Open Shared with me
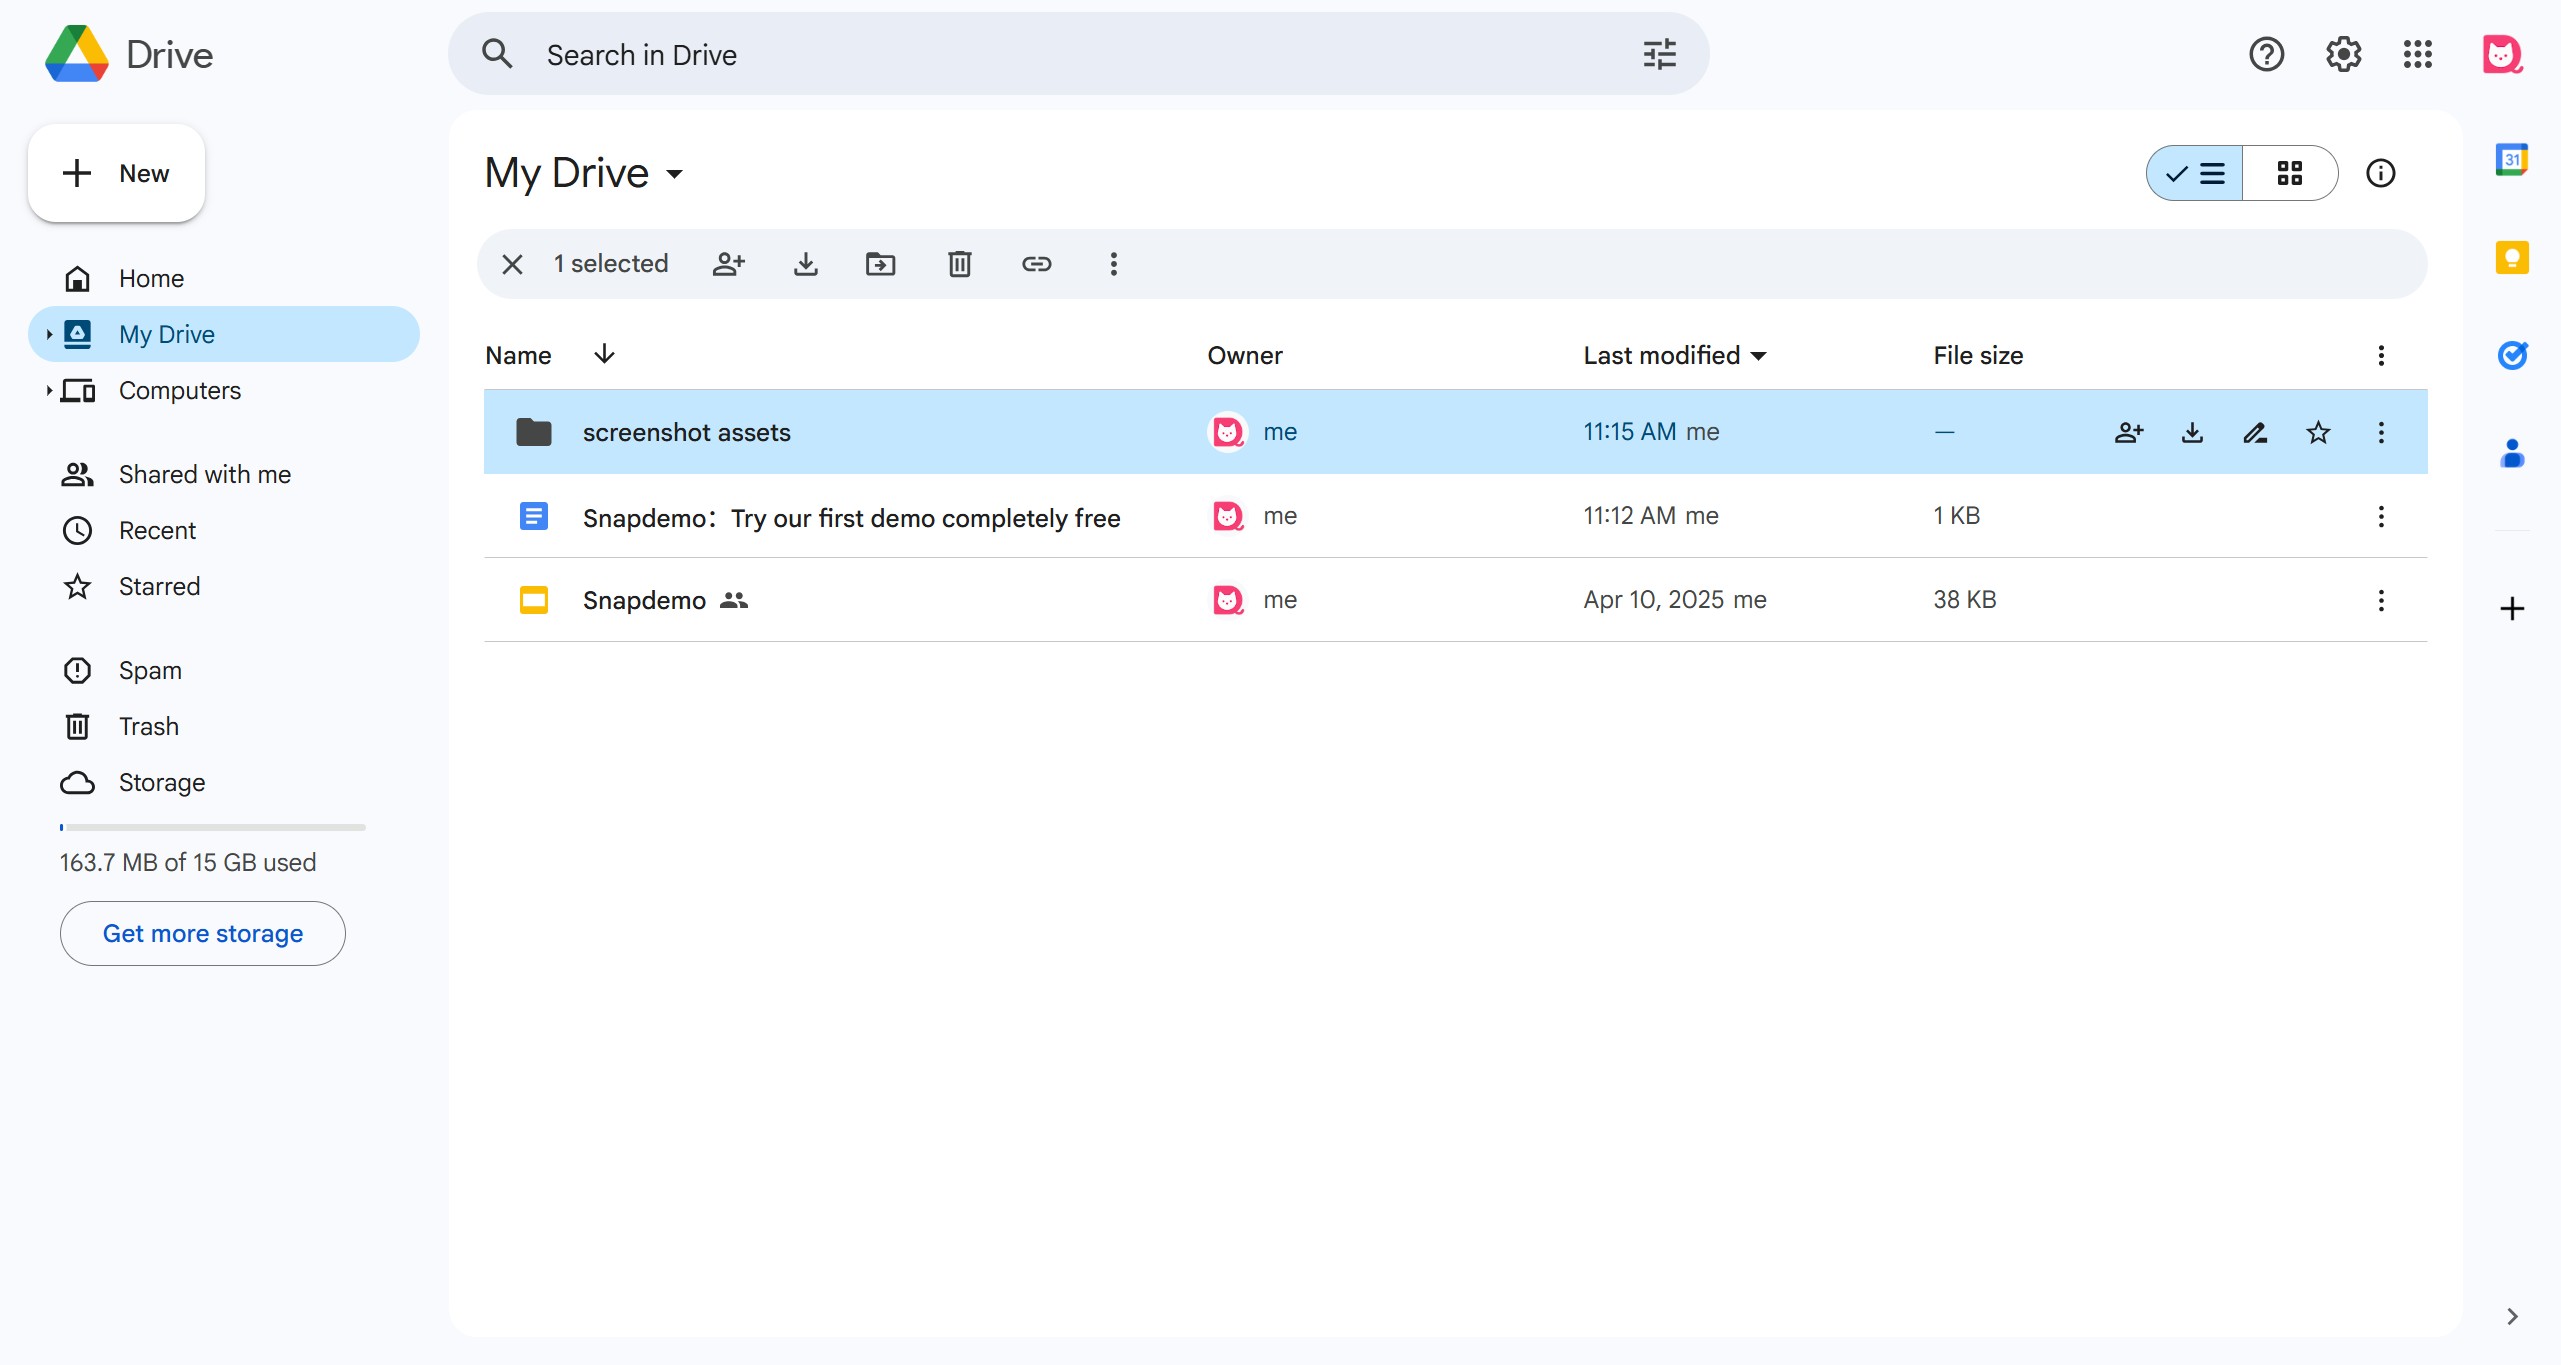 pyautogui.click(x=224, y=474)
